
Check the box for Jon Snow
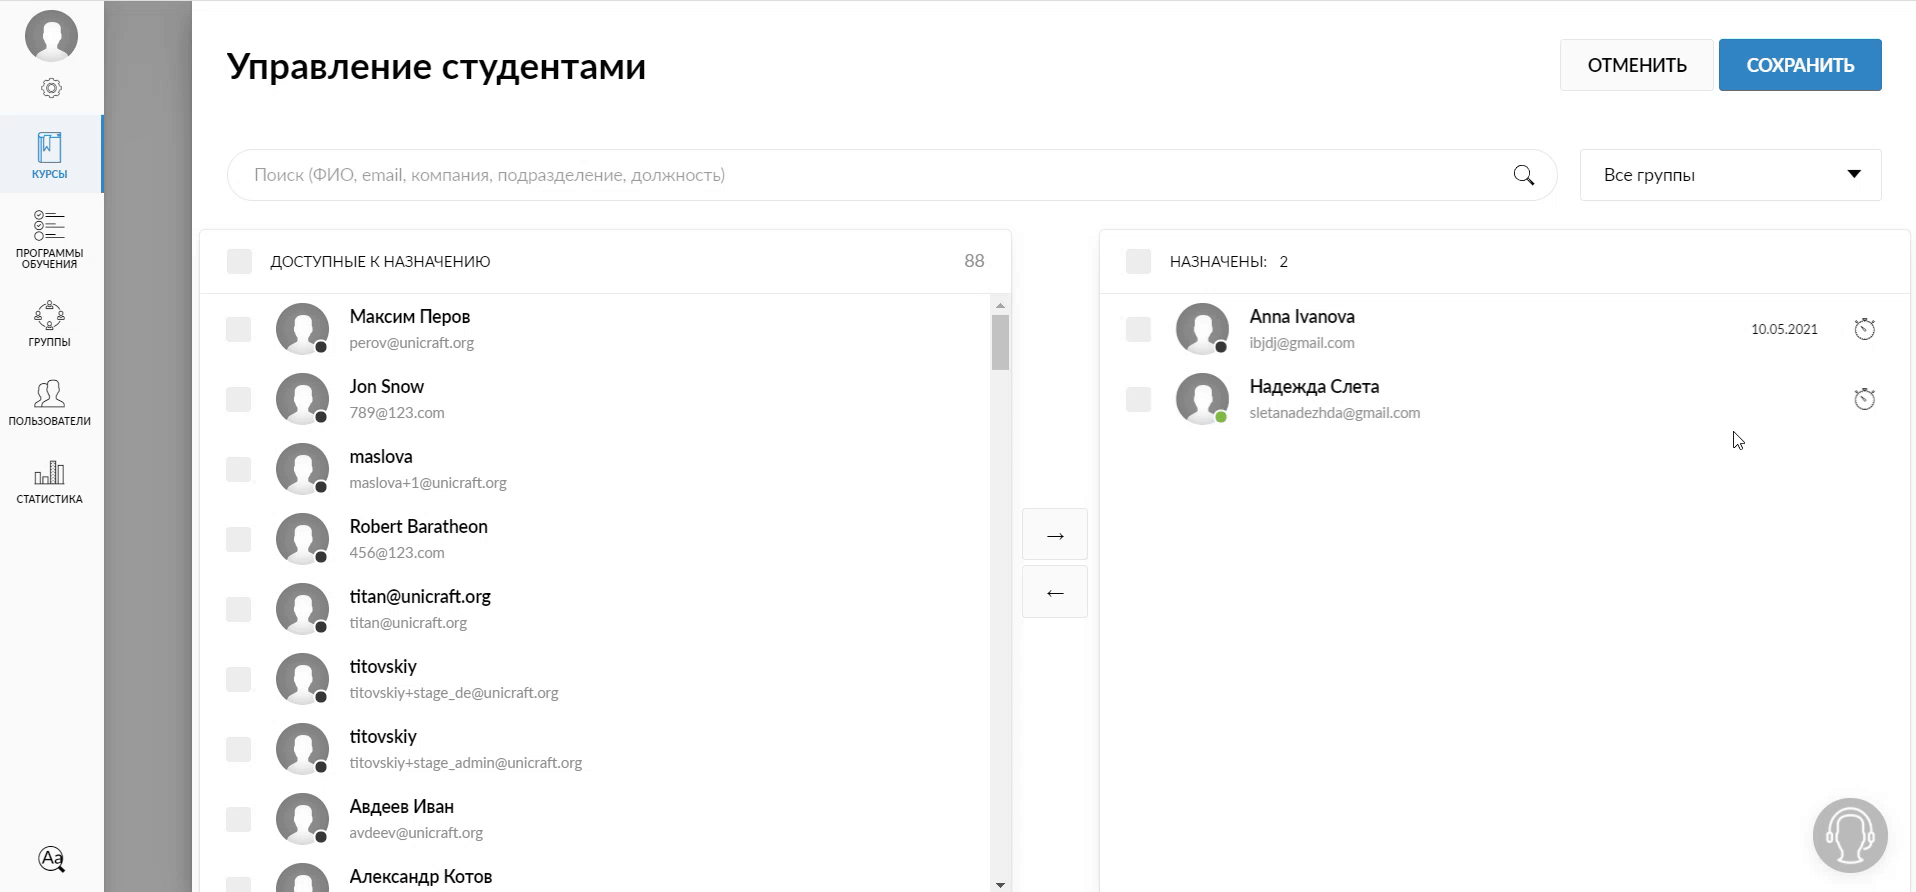coord(239,400)
